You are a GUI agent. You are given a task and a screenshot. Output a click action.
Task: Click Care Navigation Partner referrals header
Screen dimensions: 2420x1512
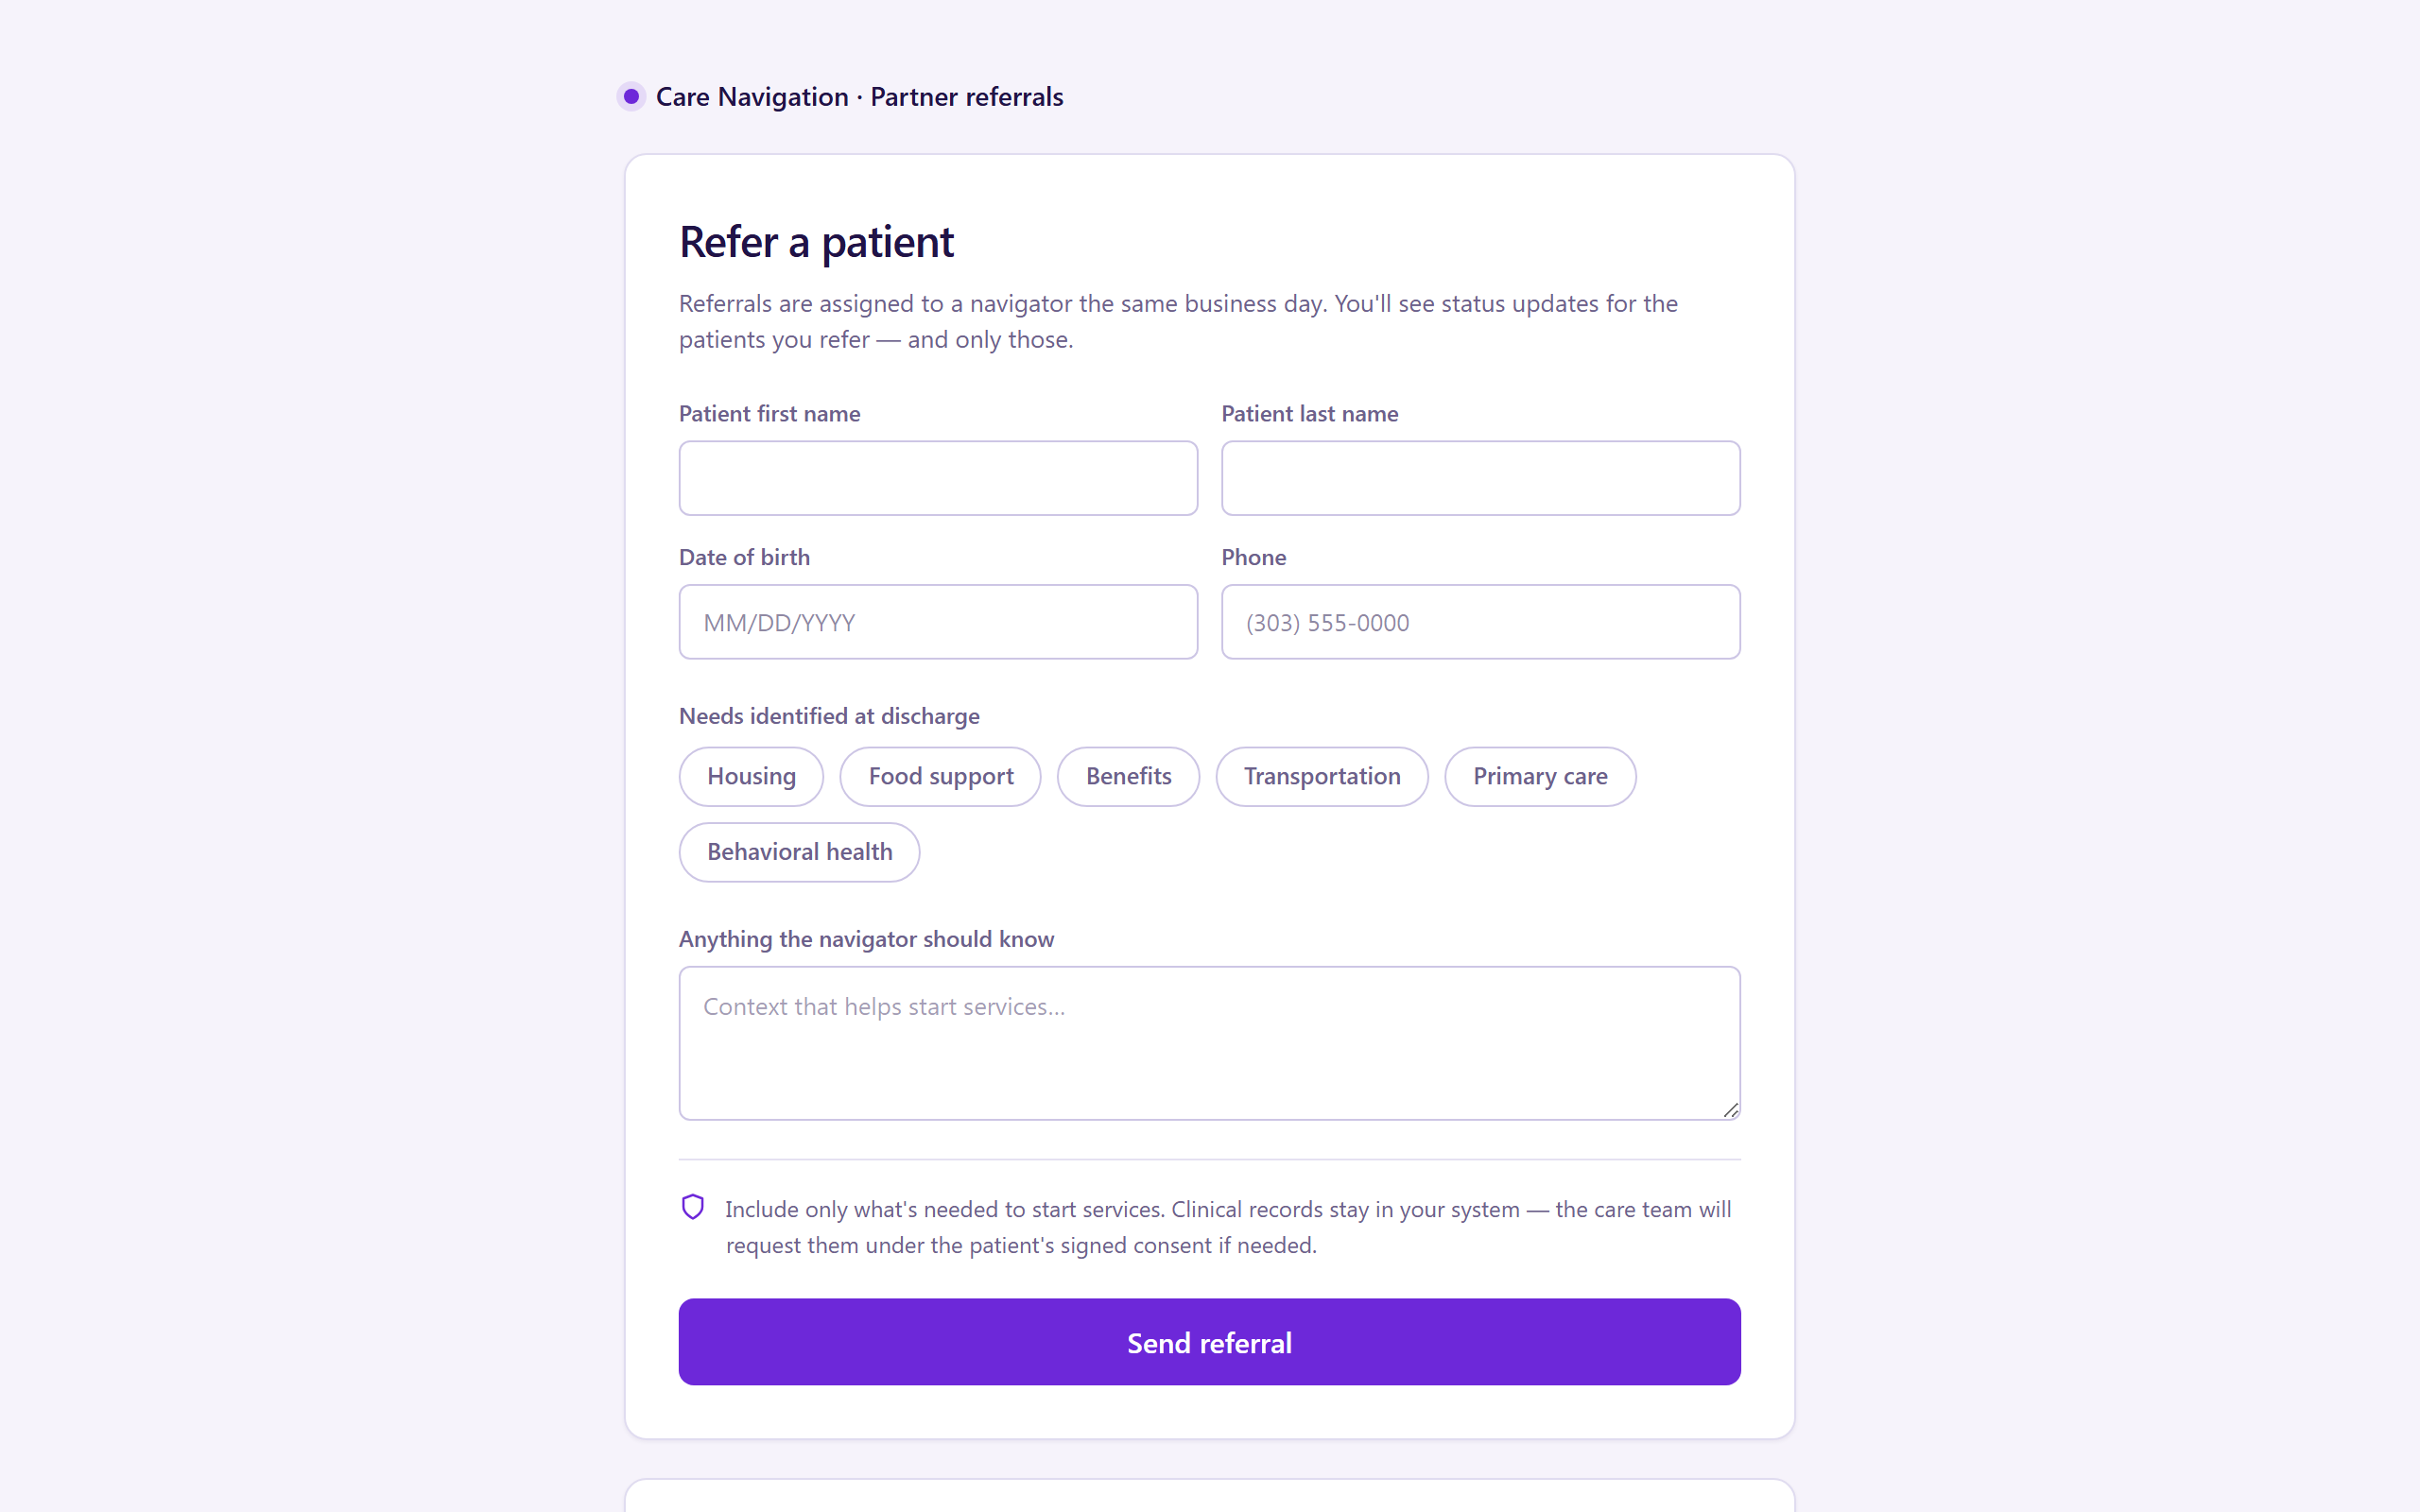tap(859, 97)
